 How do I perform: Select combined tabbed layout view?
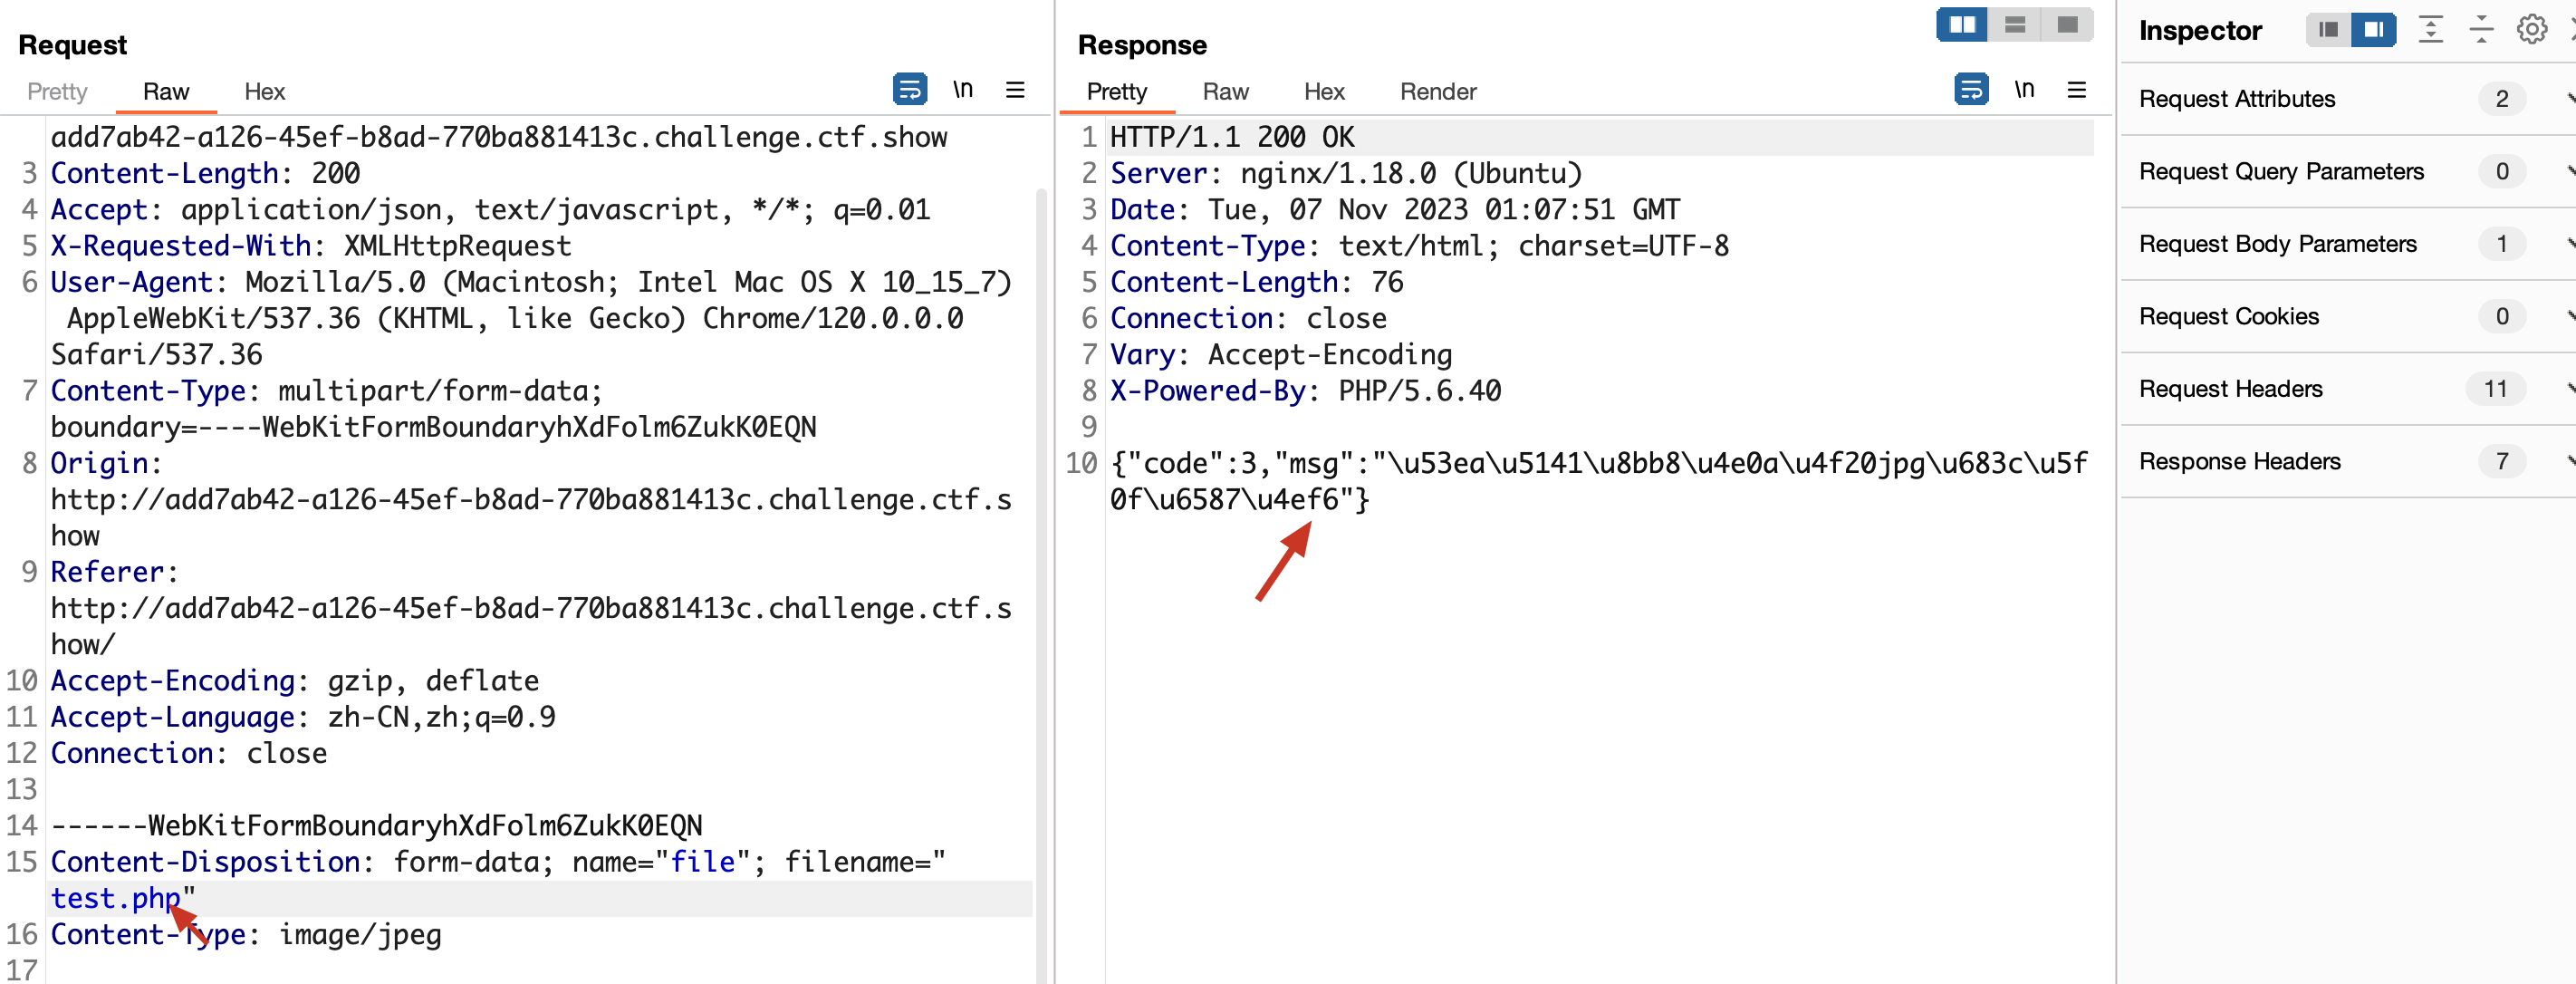point(2067,24)
